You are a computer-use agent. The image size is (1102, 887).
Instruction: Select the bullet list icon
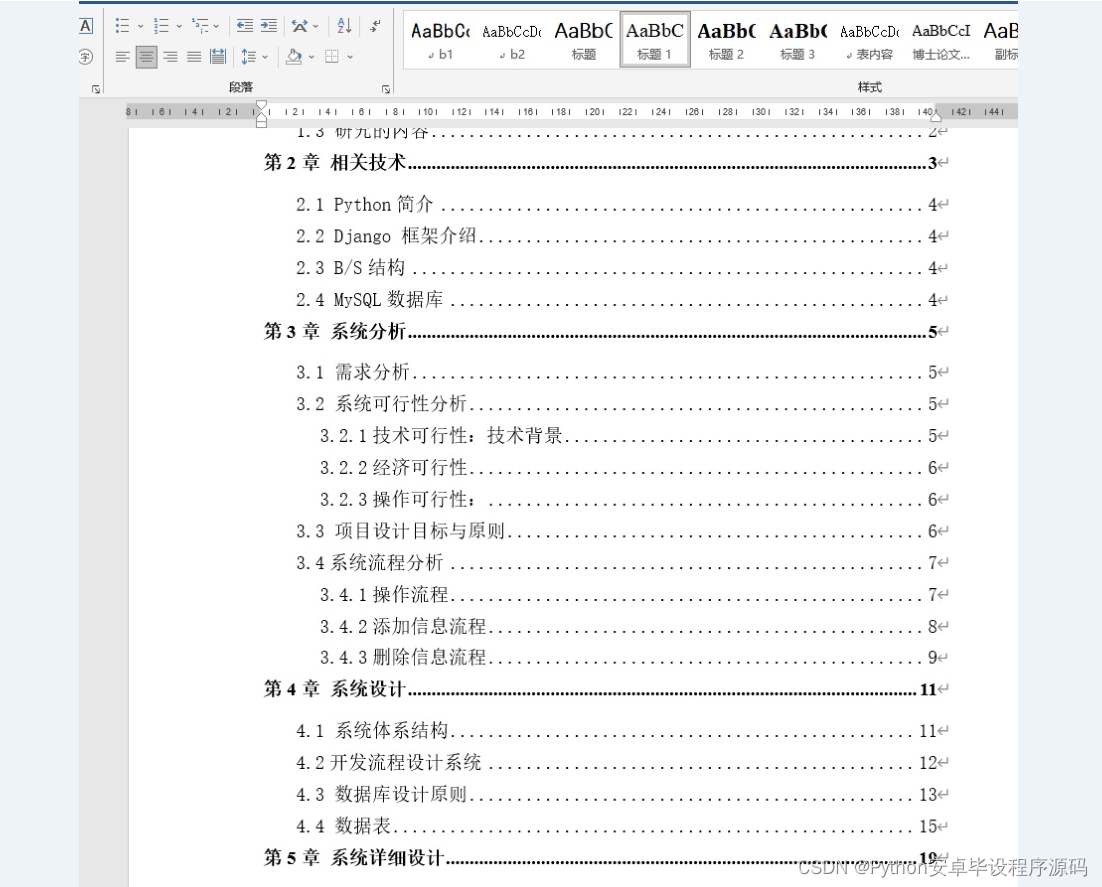[x=124, y=26]
